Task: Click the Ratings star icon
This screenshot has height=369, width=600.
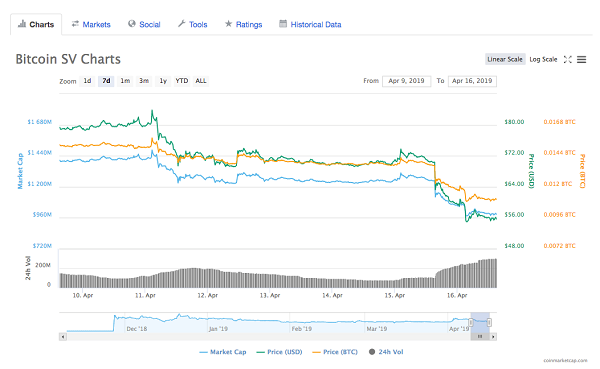Action: [228, 24]
